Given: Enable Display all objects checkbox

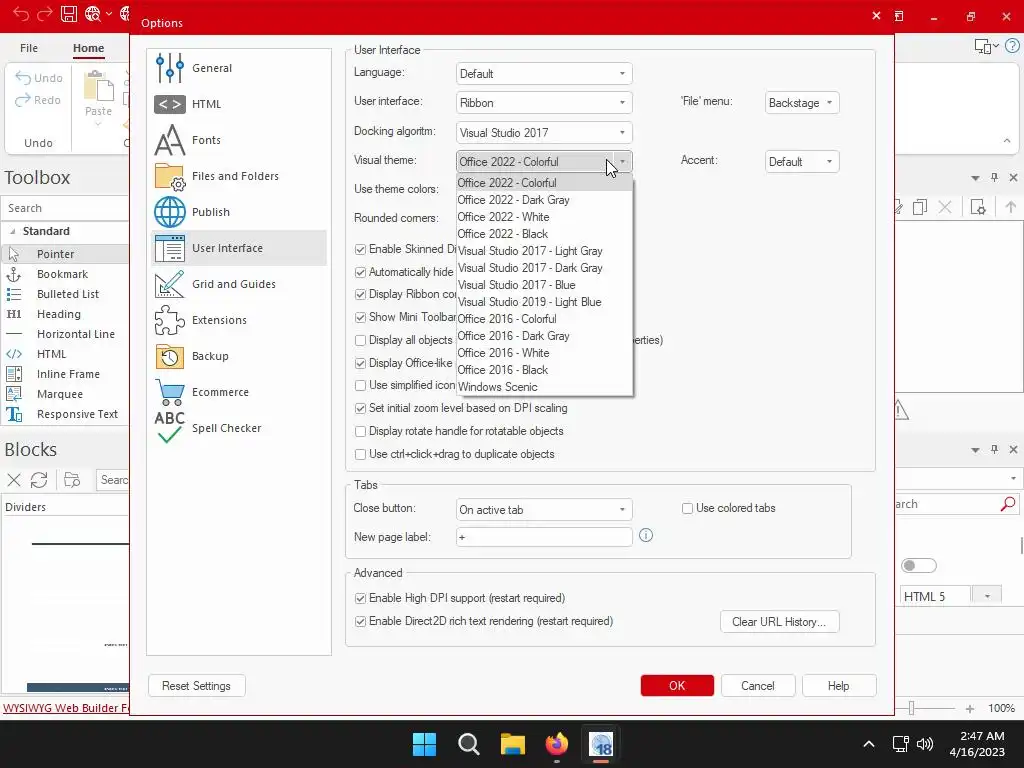Looking at the screenshot, I should coord(360,340).
